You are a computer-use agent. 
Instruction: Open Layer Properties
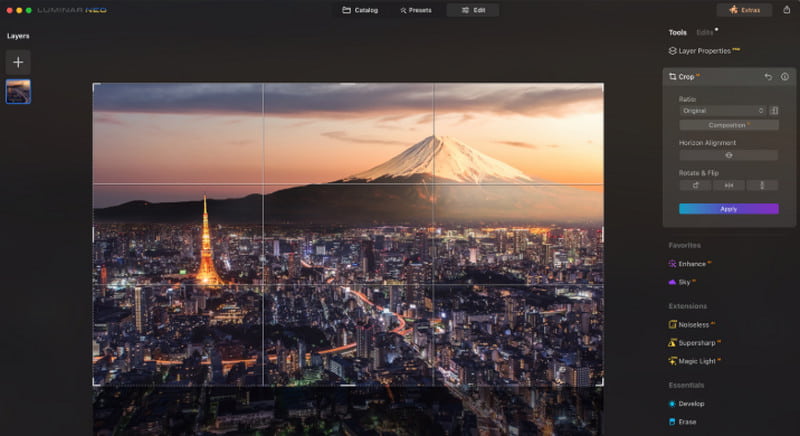point(704,51)
